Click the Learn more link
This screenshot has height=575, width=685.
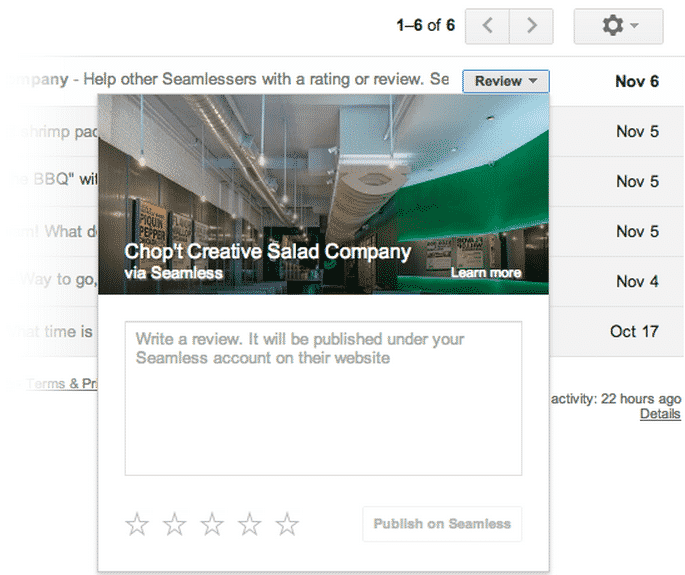pos(485,273)
